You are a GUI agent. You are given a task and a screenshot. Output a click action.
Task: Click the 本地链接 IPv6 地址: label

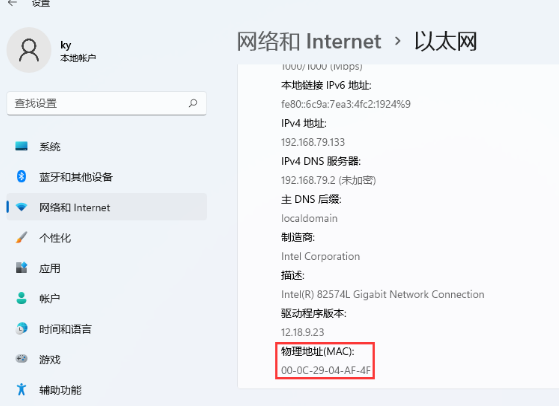tap(326, 85)
